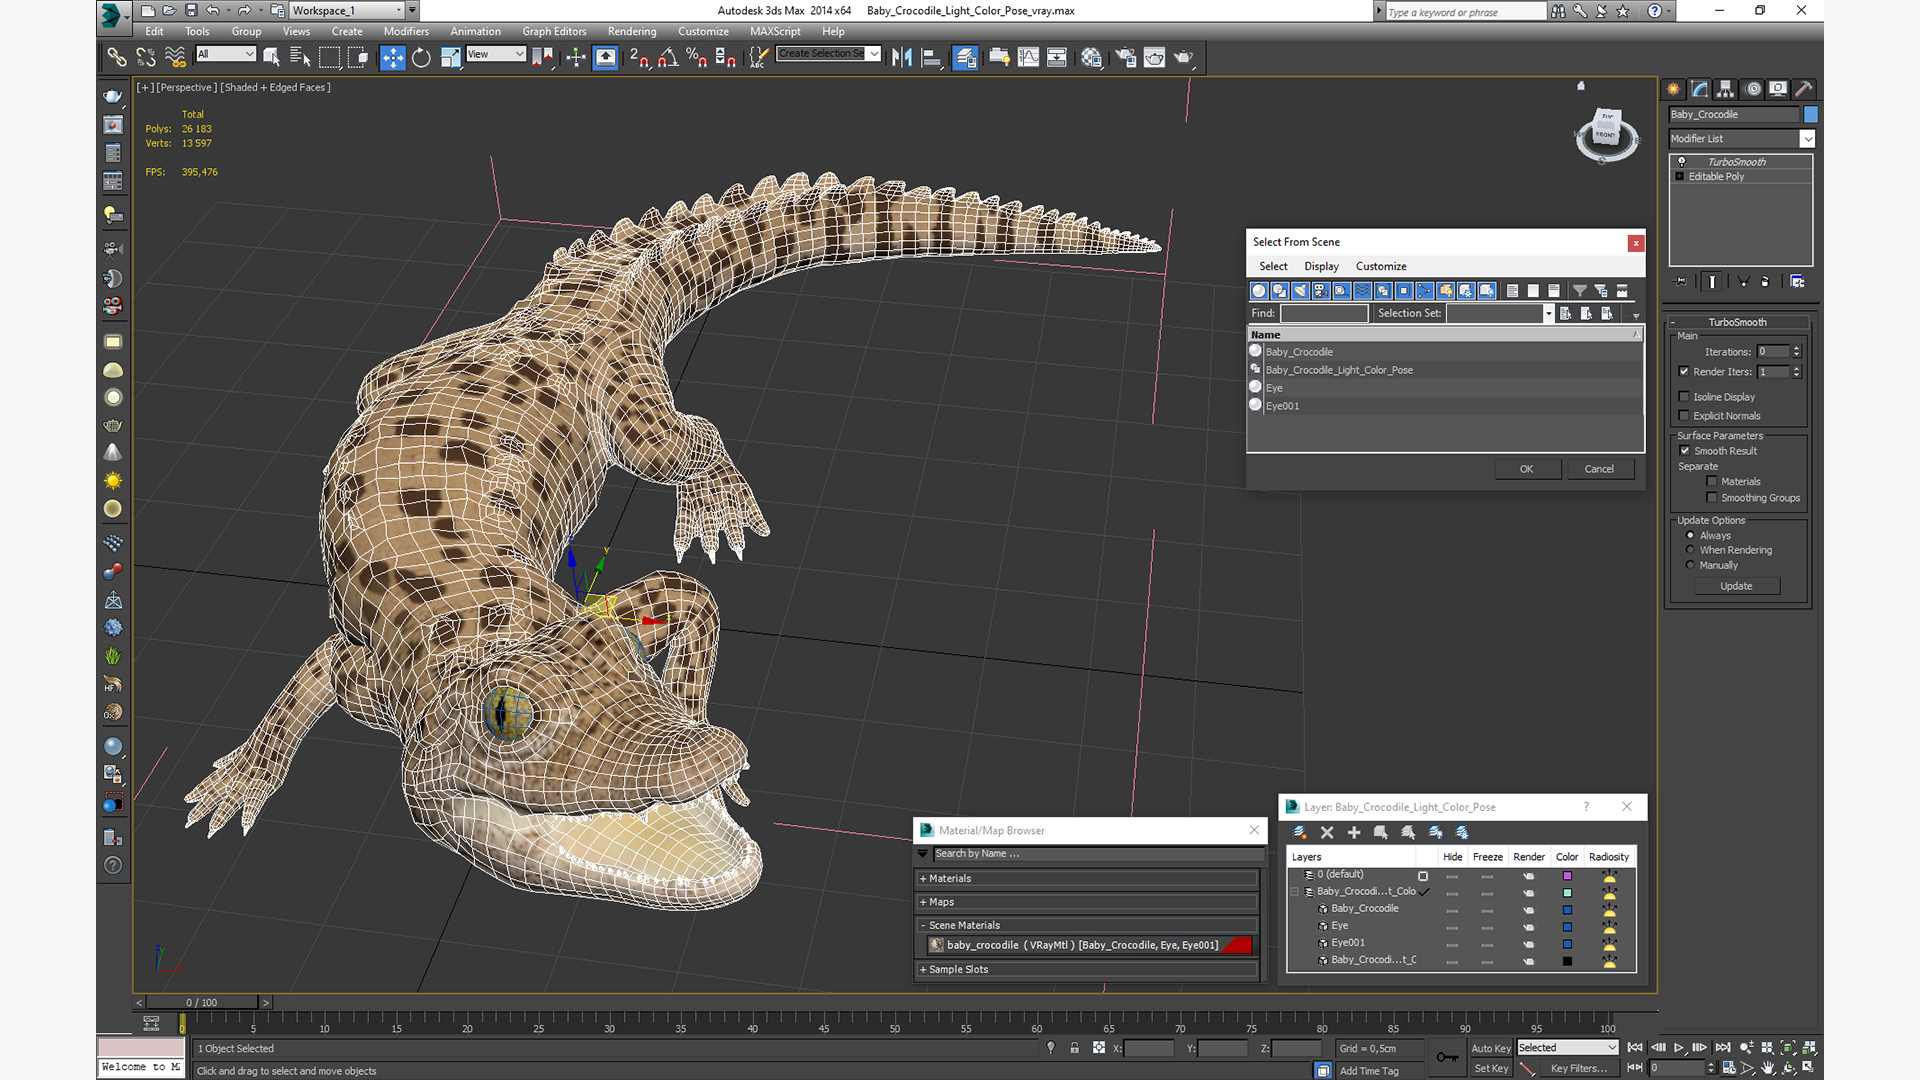
Task: Open the Hierarchy command panel tab
Action: pyautogui.click(x=1725, y=89)
